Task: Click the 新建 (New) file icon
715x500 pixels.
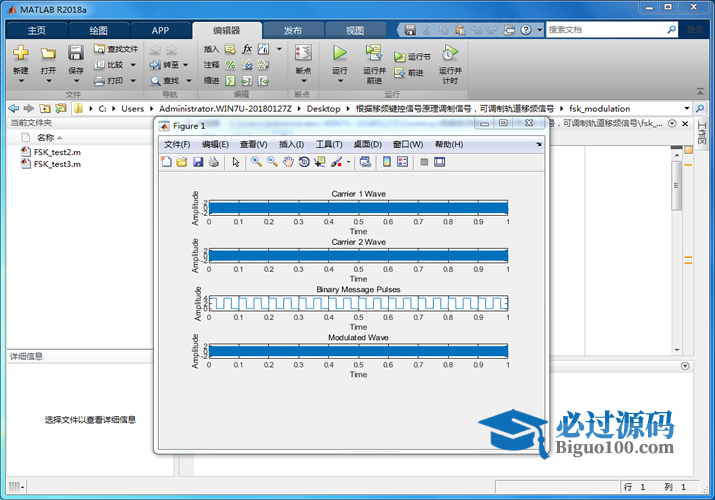Action: pyautogui.click(x=21, y=53)
